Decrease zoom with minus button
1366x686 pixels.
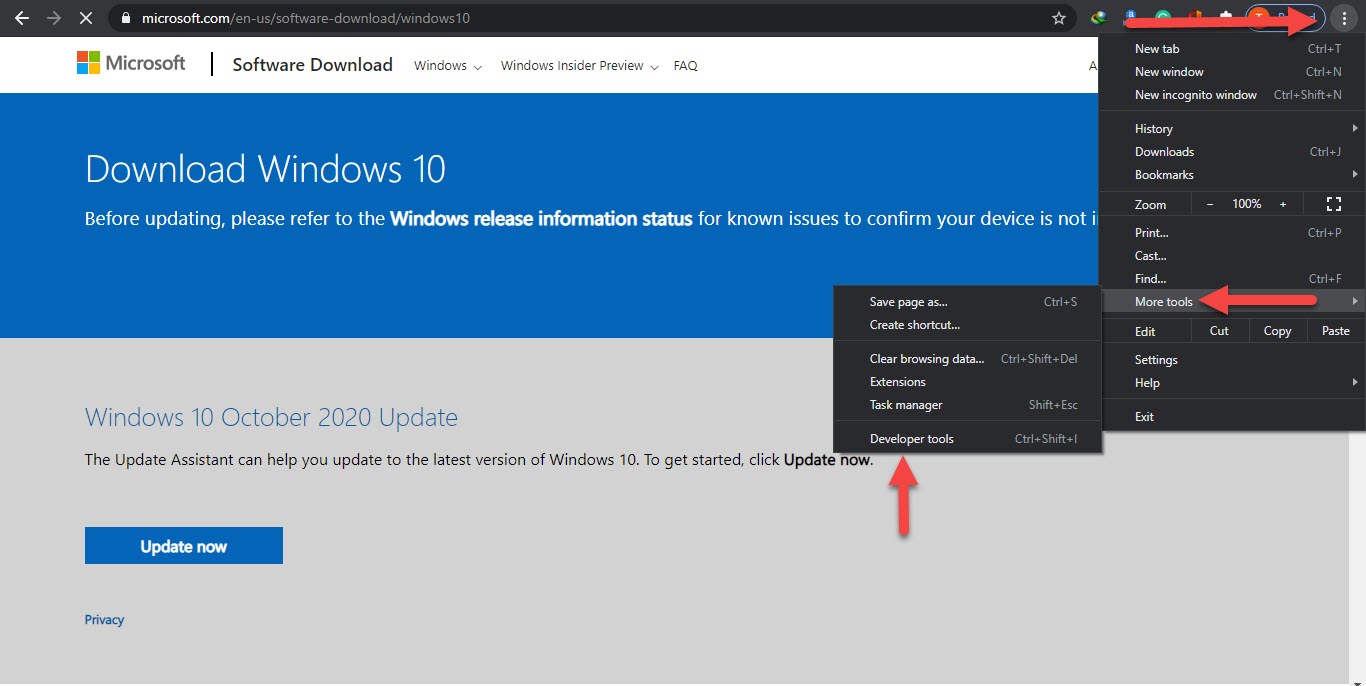click(1210, 204)
